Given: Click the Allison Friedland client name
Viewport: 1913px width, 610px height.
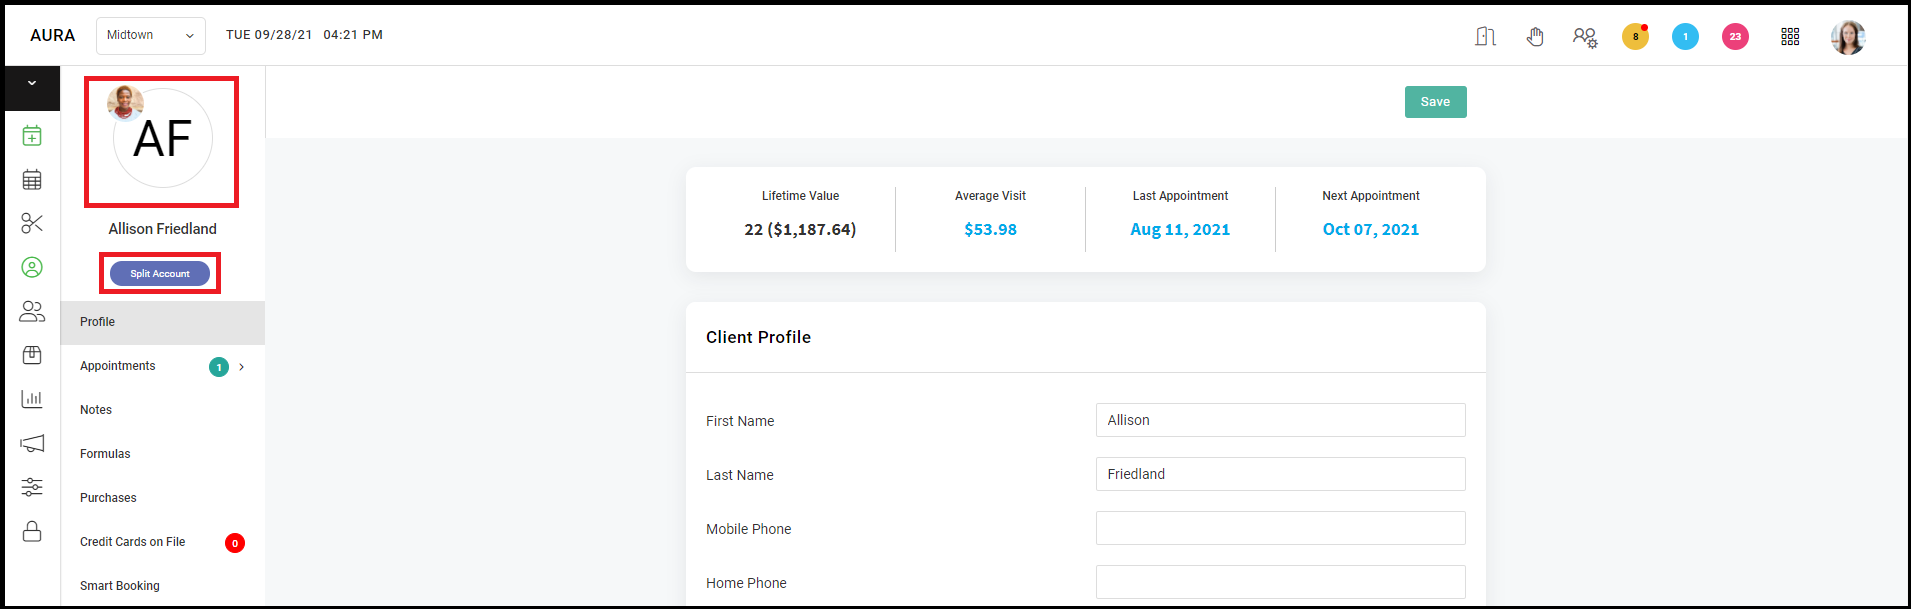Looking at the screenshot, I should (x=163, y=229).
